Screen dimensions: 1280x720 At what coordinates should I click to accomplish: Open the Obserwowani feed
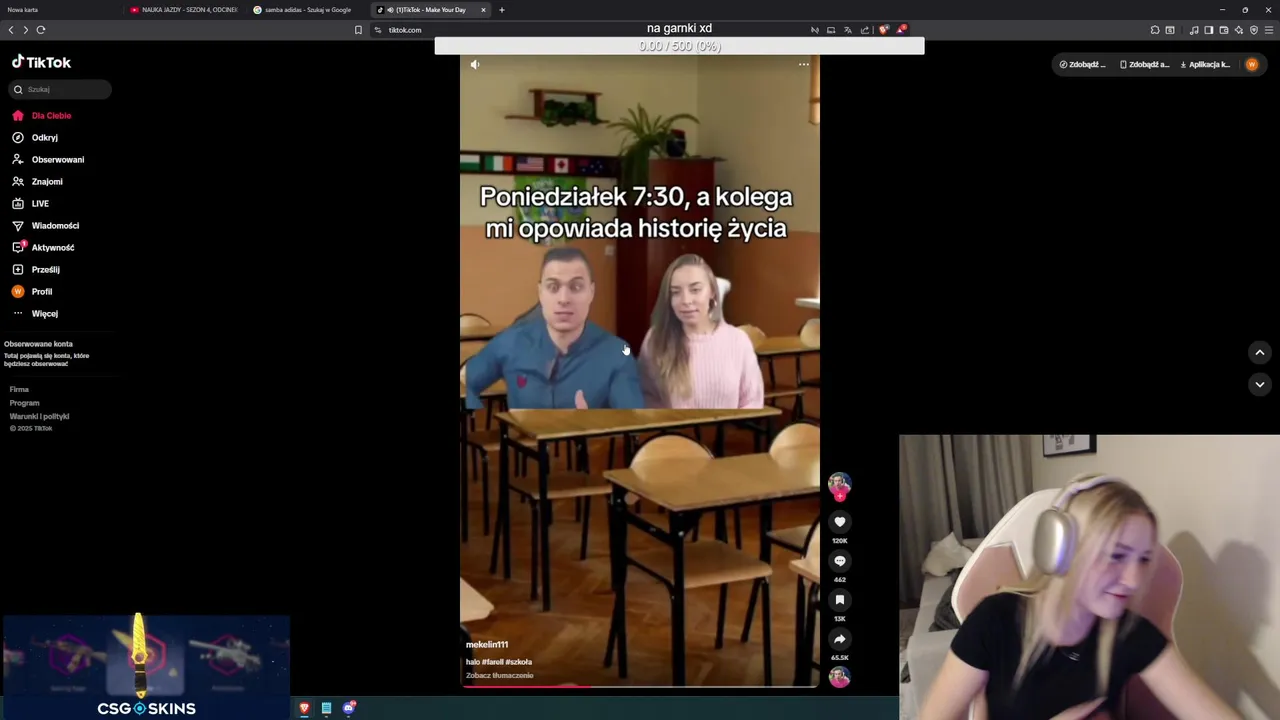pyautogui.click(x=57, y=159)
